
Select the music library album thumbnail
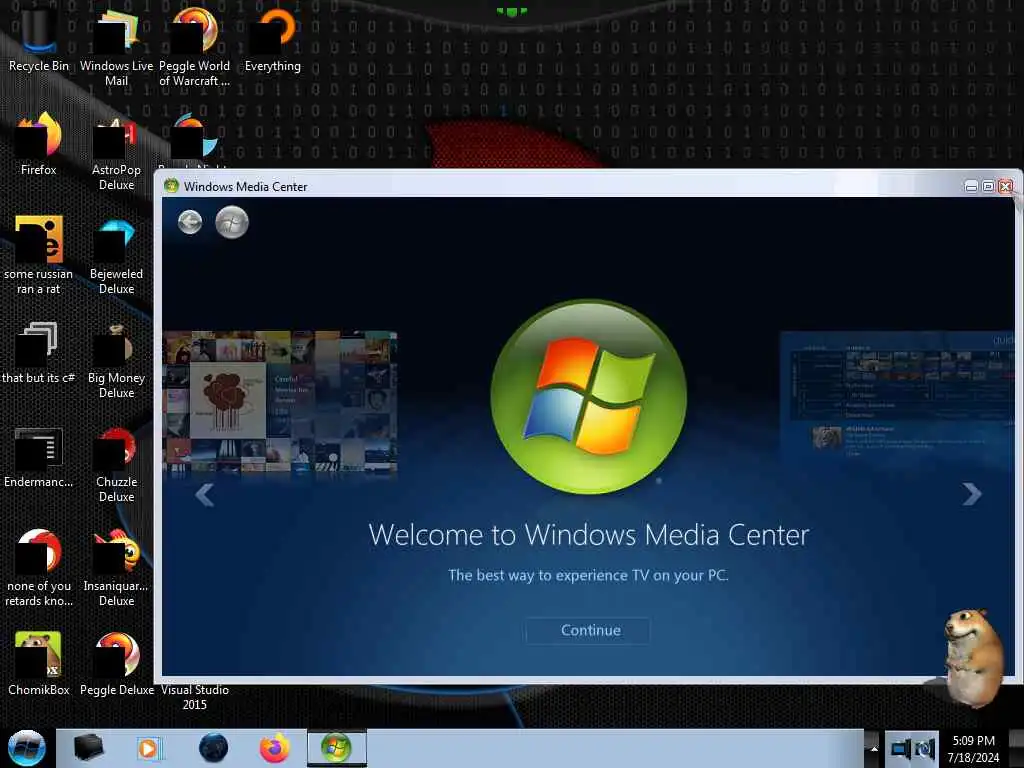click(x=280, y=401)
